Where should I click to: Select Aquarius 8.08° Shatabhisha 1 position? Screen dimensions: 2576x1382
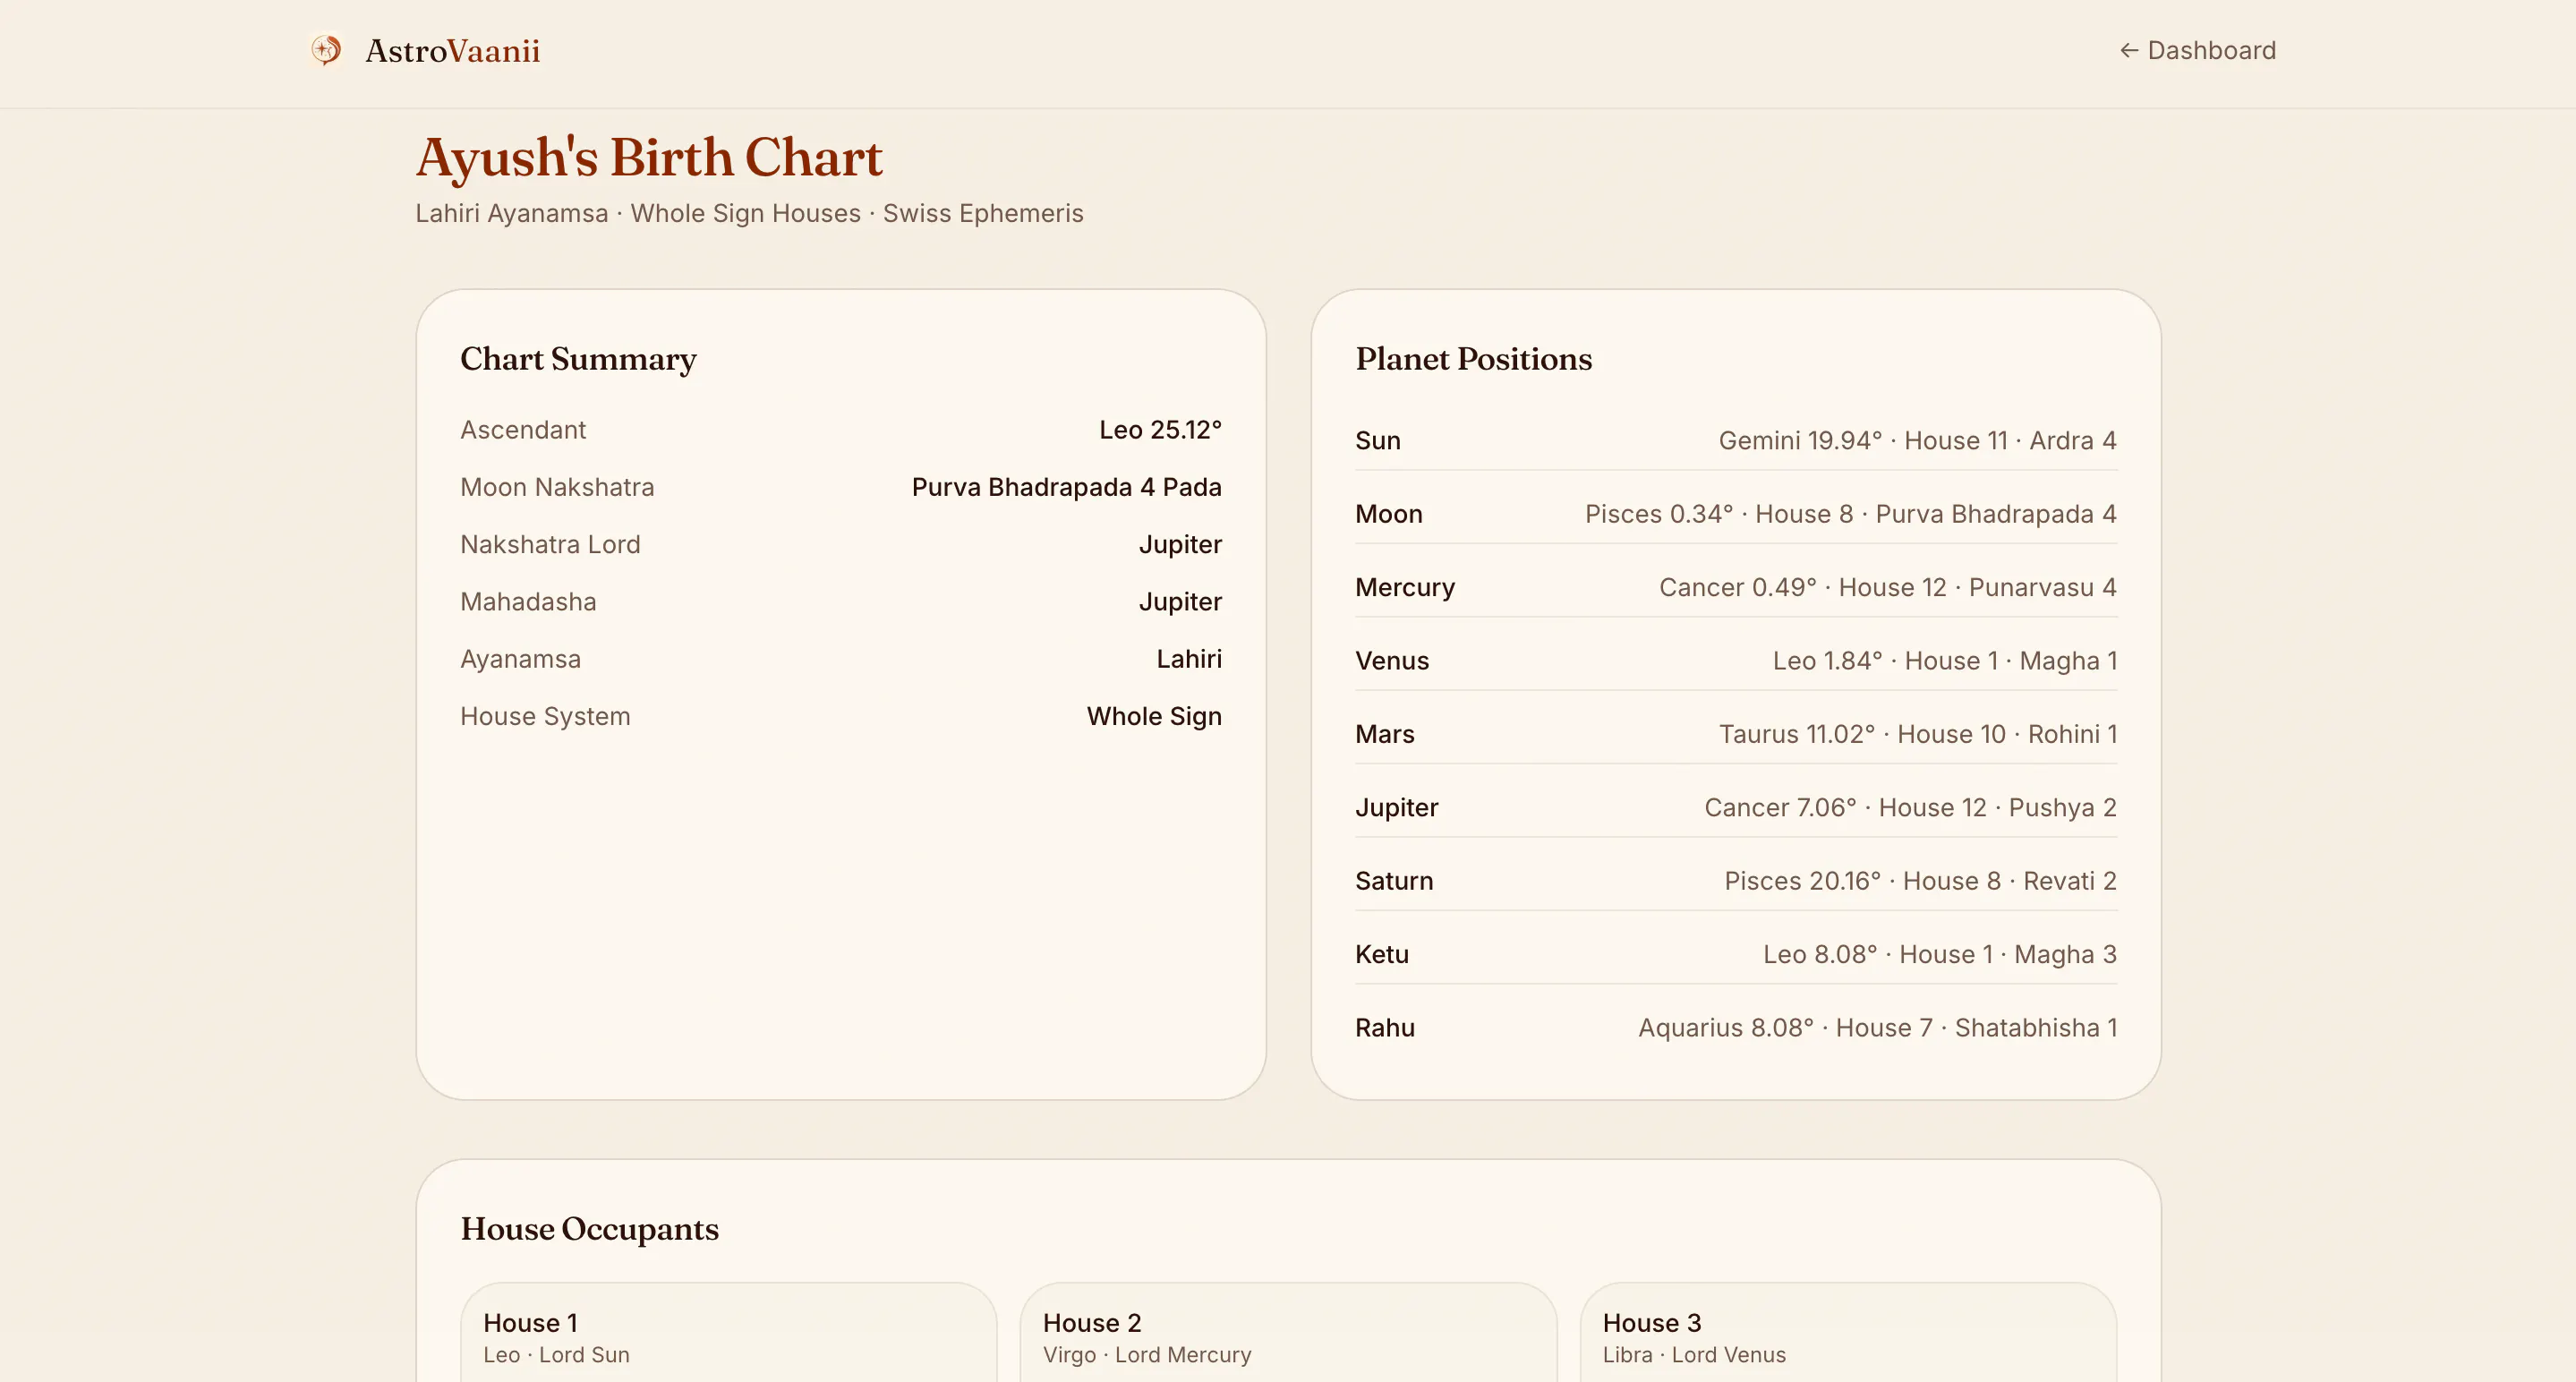(1877, 1028)
